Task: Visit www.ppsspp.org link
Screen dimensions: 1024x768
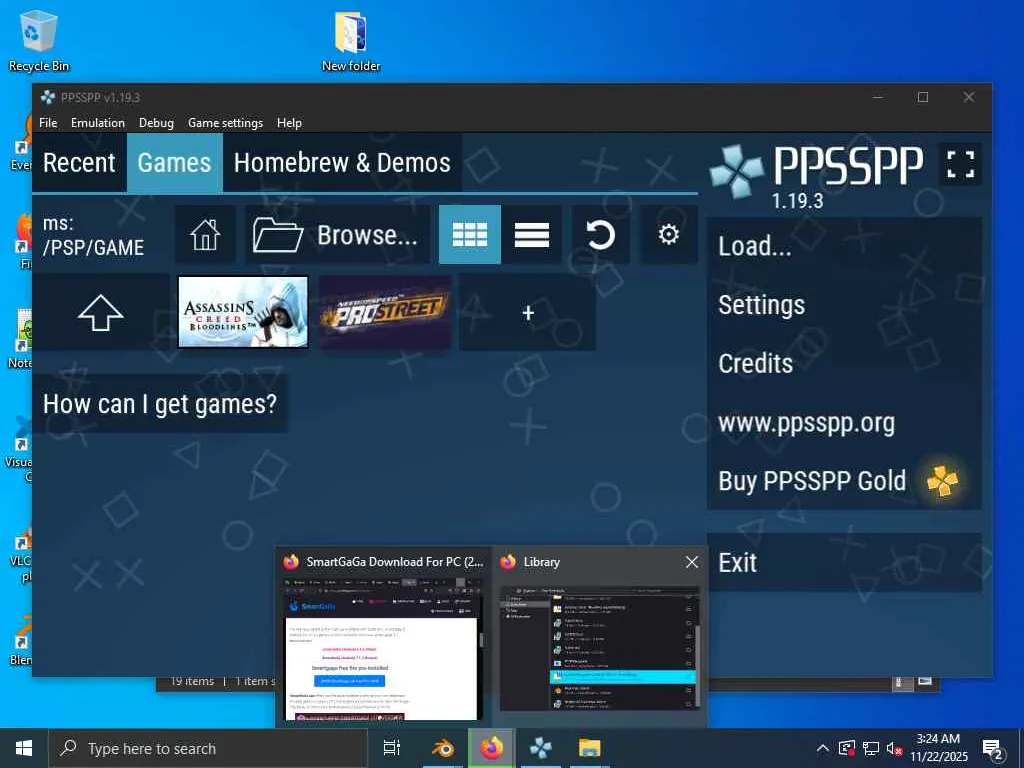Action: [x=844, y=423]
